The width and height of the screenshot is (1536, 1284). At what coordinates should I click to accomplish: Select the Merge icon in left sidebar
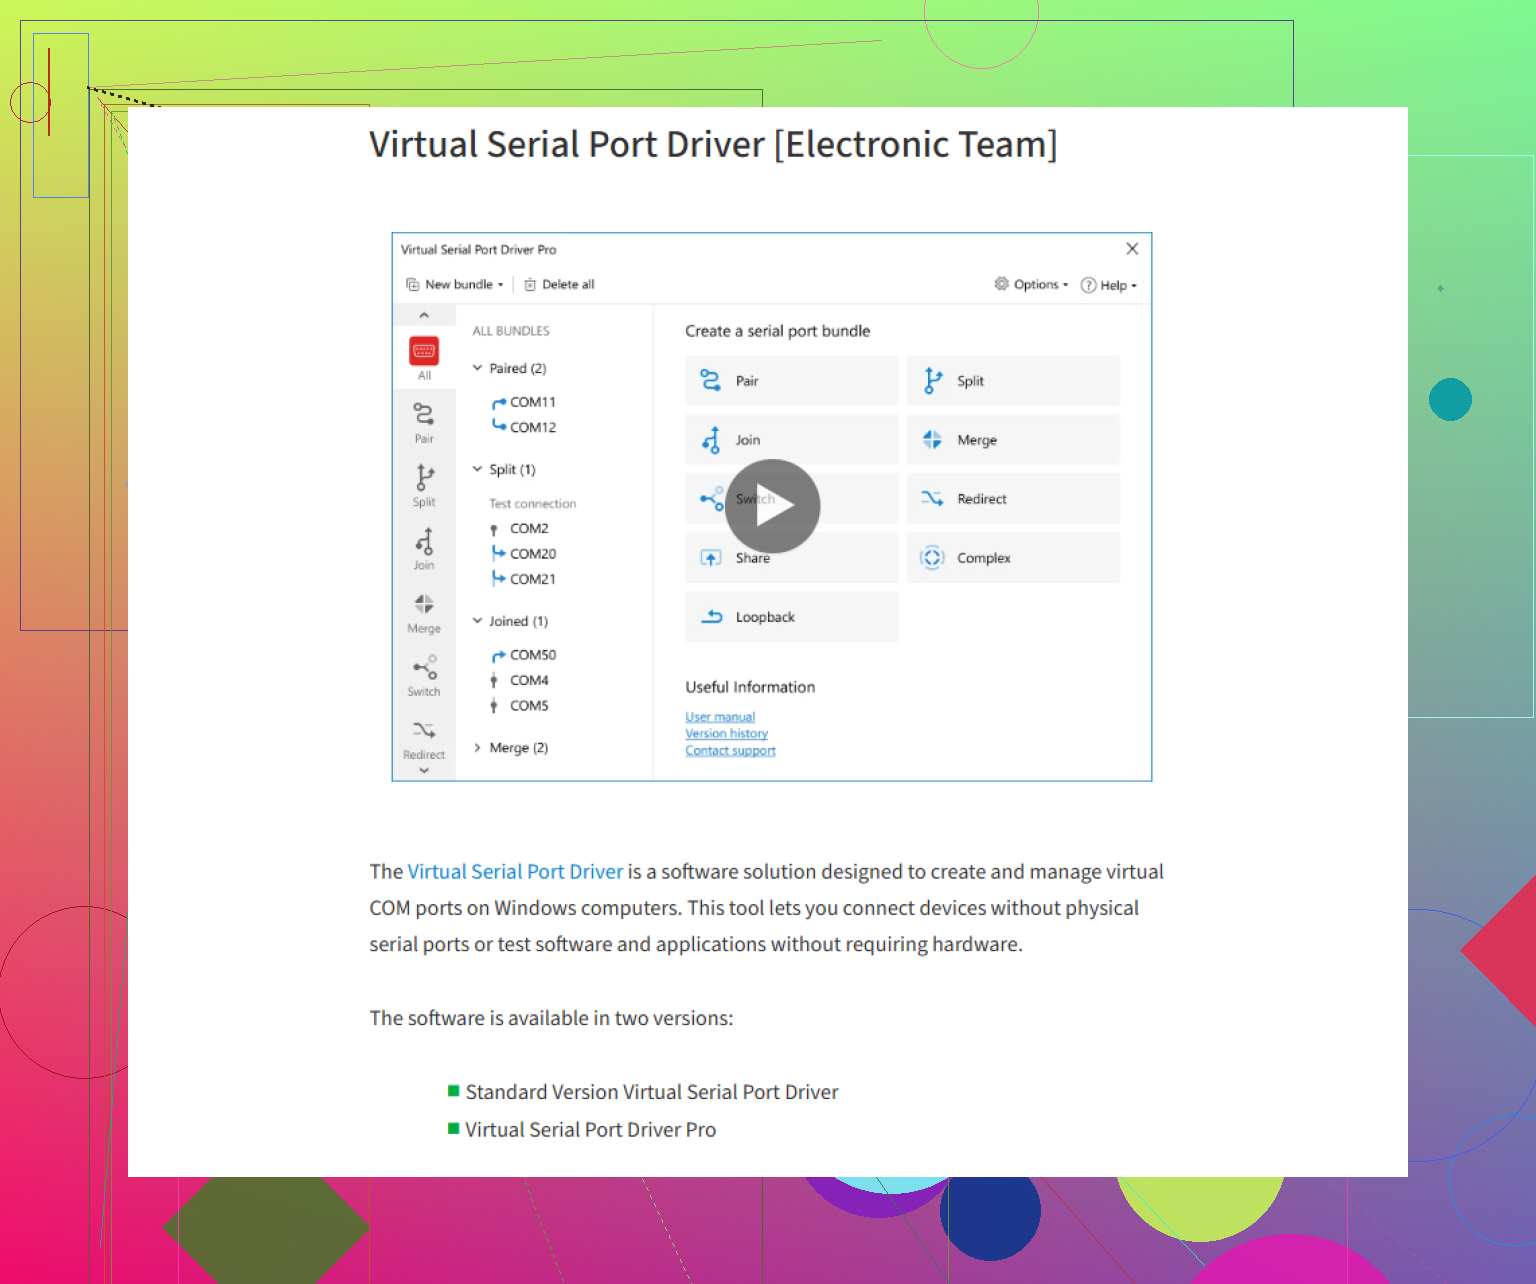[x=424, y=604]
